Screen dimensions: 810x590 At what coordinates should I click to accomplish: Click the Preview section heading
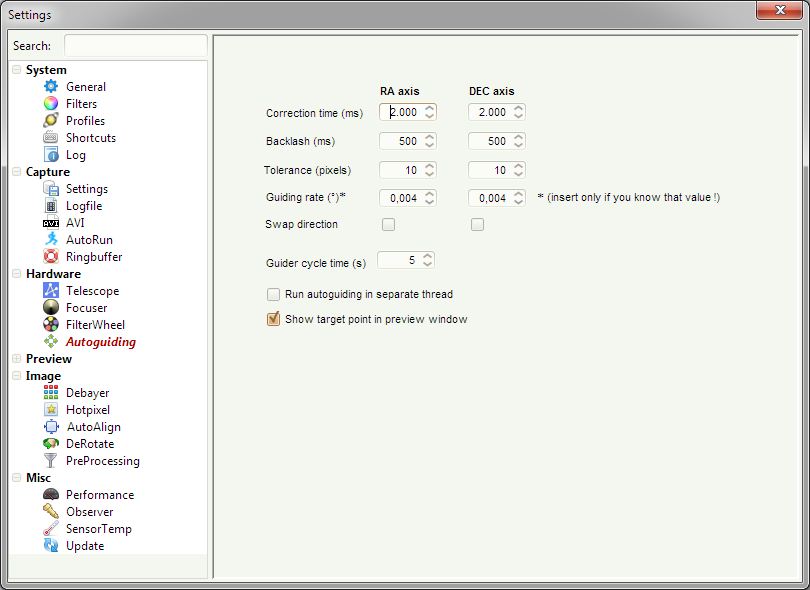[x=49, y=359]
